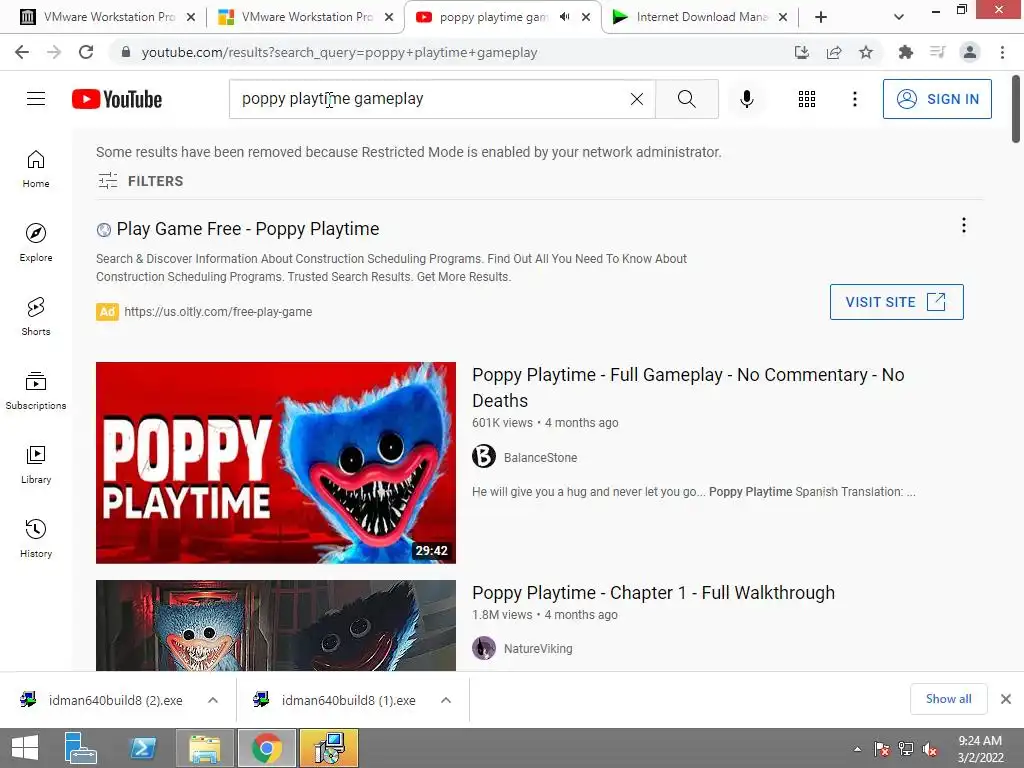
Task: Clear the search query with the X
Action: (x=637, y=99)
